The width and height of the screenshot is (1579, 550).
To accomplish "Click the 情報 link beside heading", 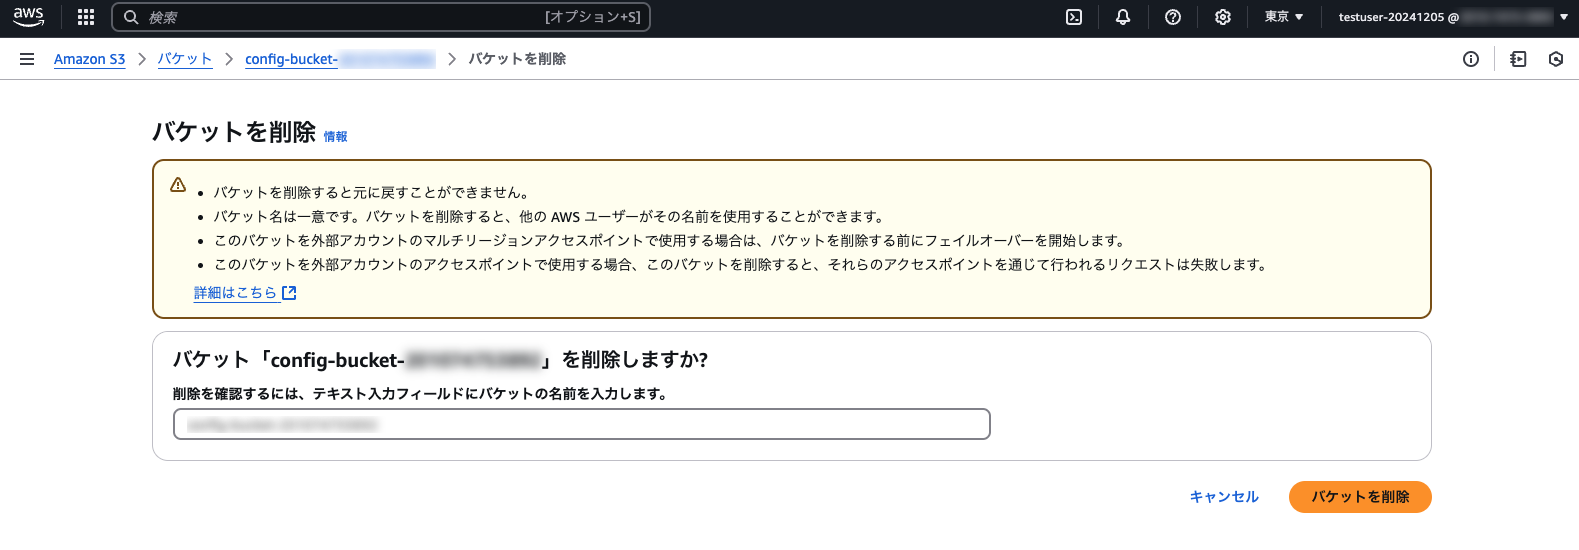I will click(x=335, y=137).
